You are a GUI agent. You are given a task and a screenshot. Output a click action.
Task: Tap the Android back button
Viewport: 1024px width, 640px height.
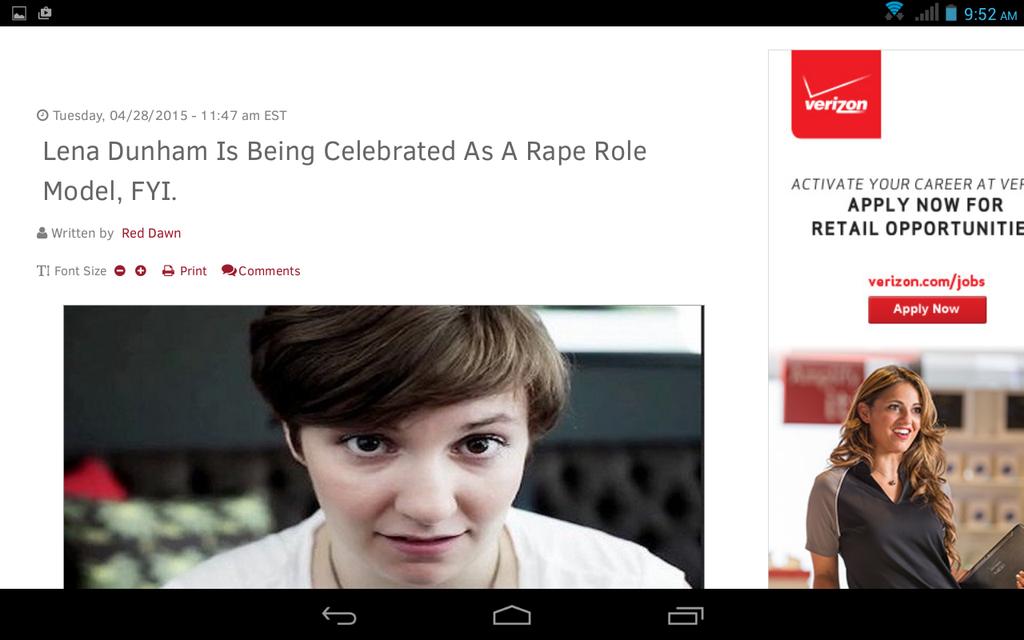[339, 615]
